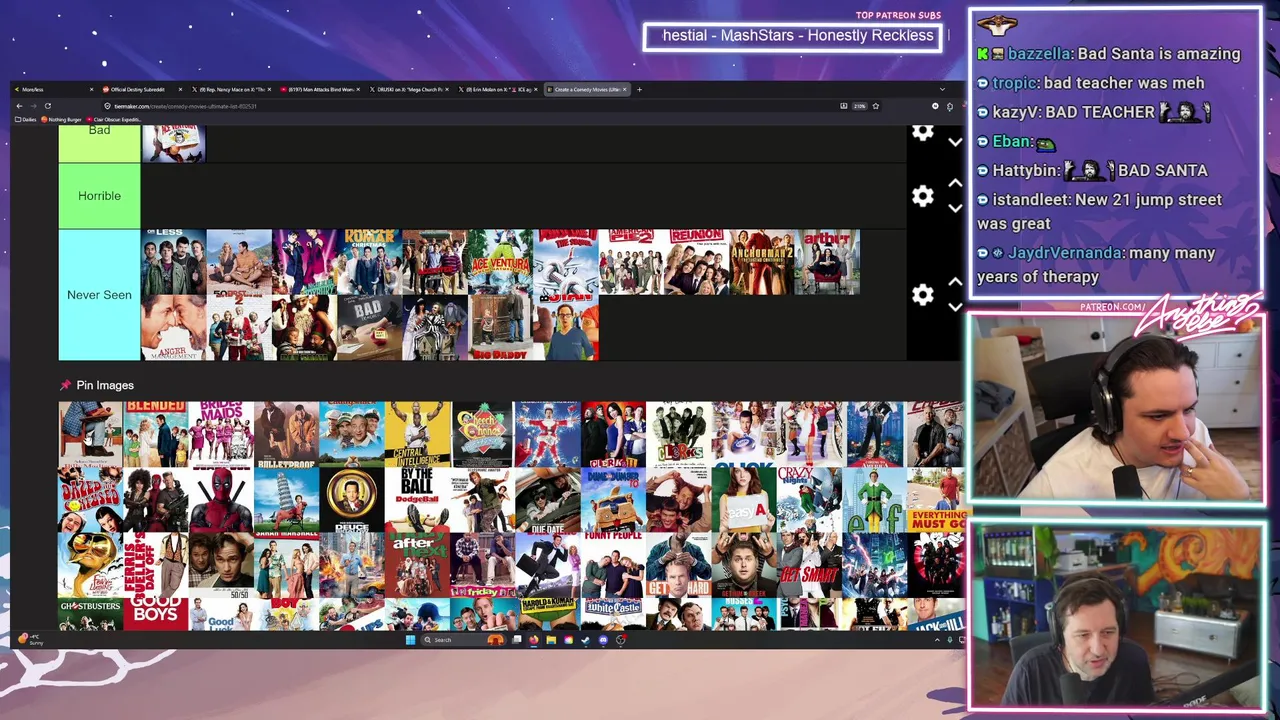Select the Due Date poster
This screenshot has width=1280, height=720.
pyautogui.click(x=547, y=500)
